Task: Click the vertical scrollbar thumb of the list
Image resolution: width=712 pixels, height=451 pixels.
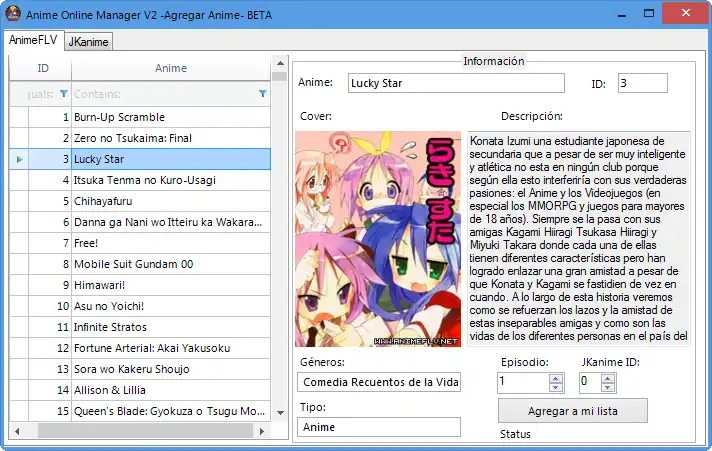Action: point(280,76)
